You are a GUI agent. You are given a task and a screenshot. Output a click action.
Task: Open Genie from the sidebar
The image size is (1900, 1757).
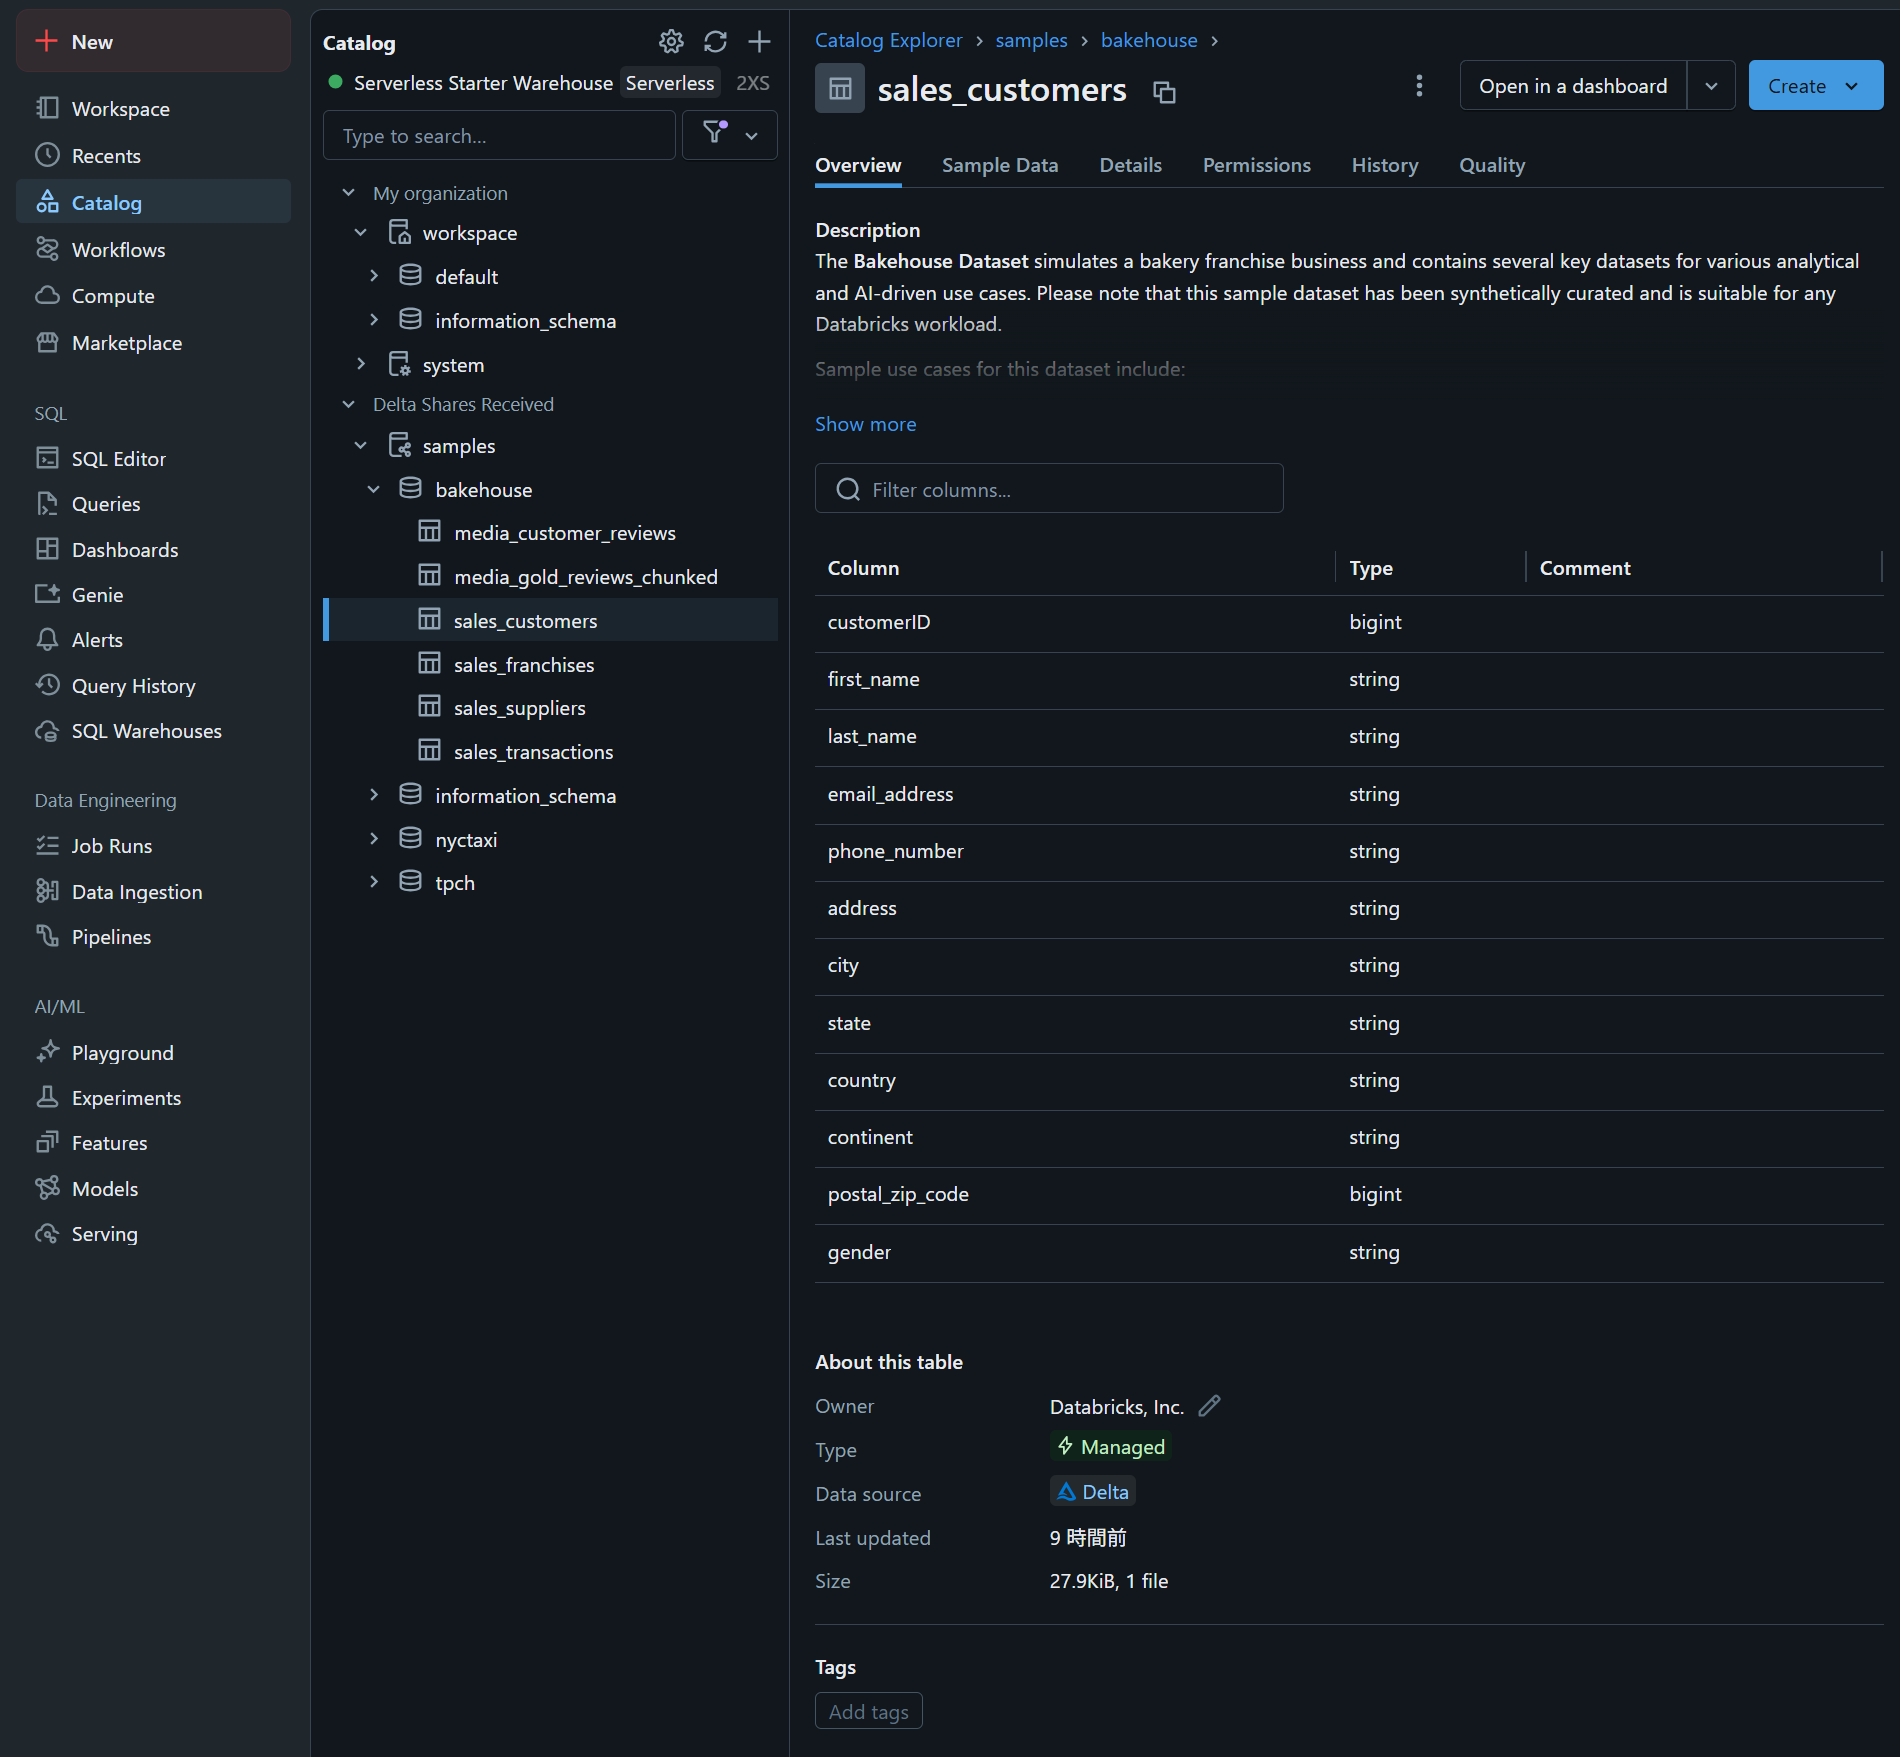coord(153,594)
